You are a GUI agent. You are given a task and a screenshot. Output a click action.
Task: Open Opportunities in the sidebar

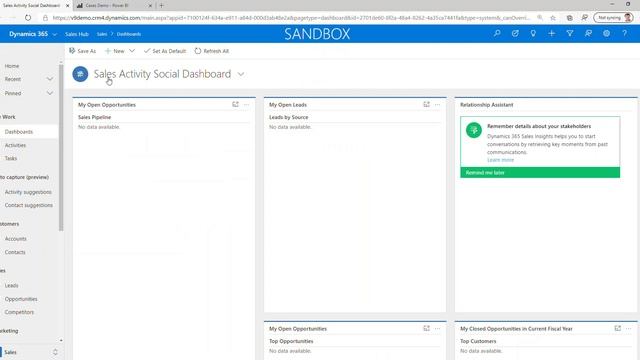pyautogui.click(x=21, y=299)
